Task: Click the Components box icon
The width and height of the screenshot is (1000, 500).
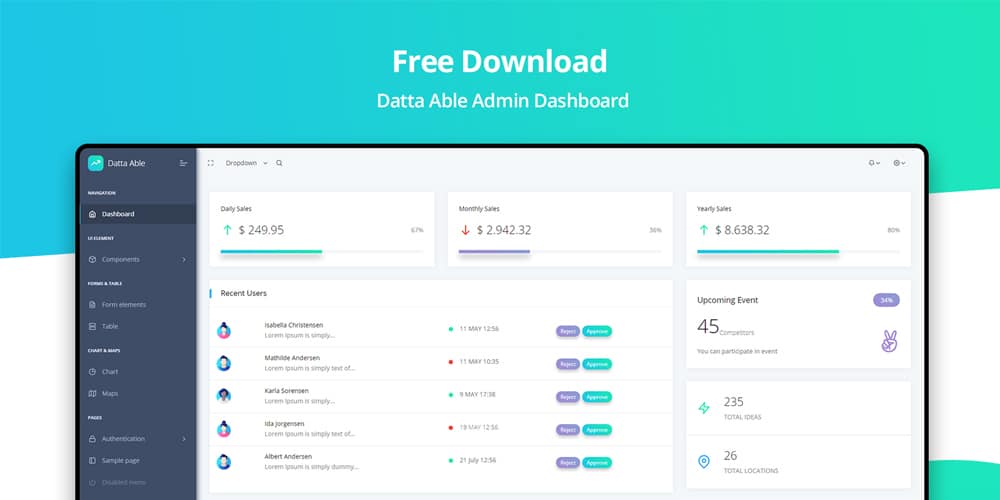Action: click(92, 260)
